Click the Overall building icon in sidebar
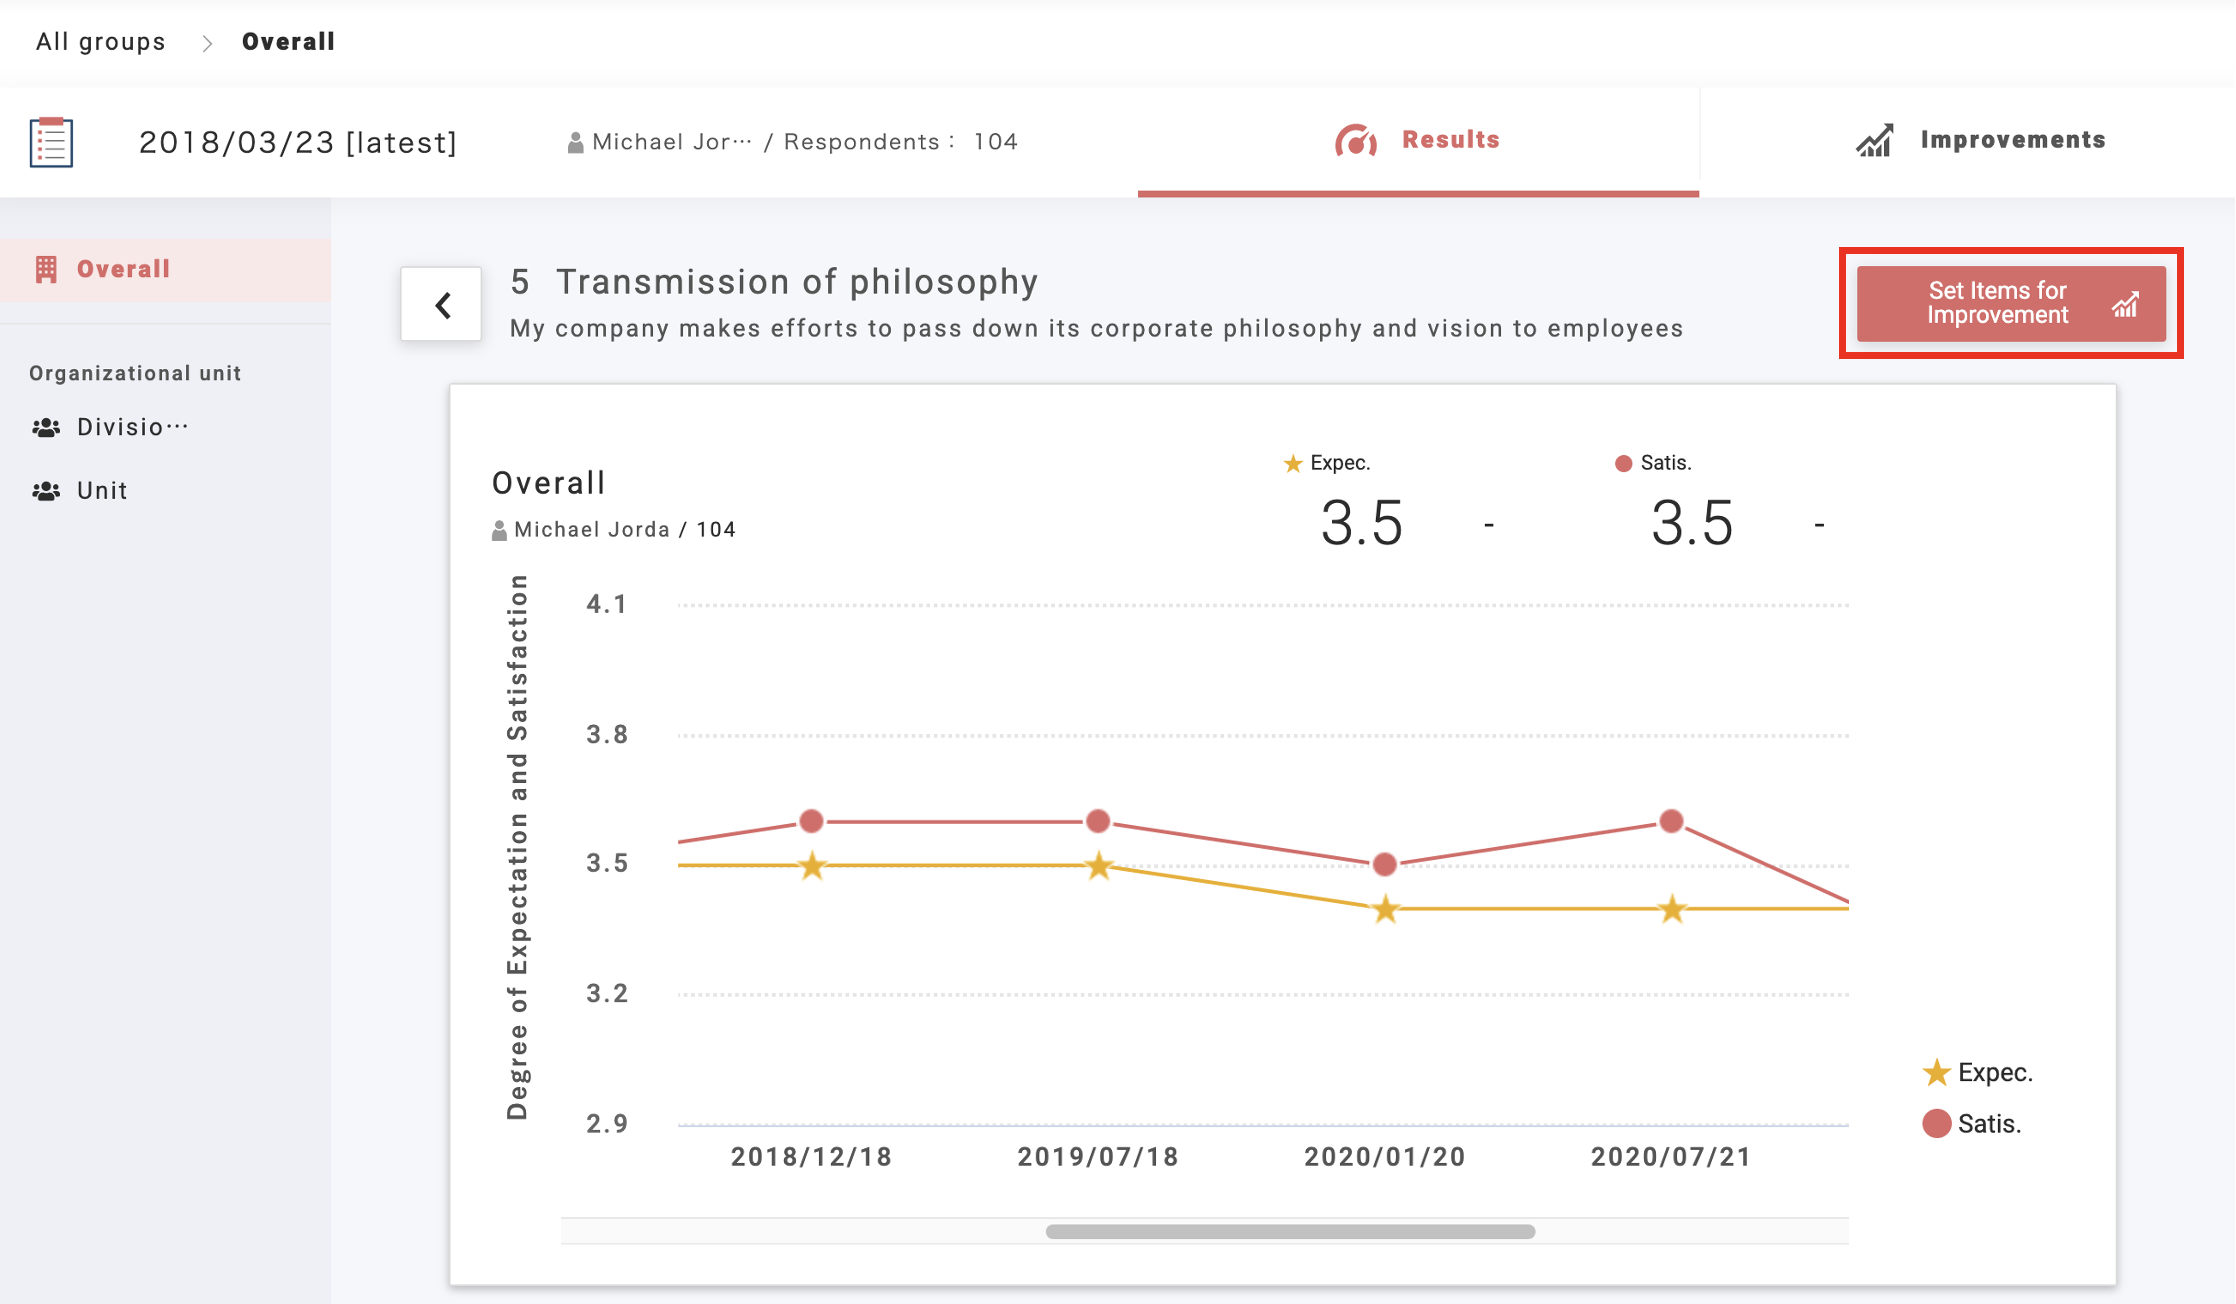The width and height of the screenshot is (2236, 1304). [46, 269]
